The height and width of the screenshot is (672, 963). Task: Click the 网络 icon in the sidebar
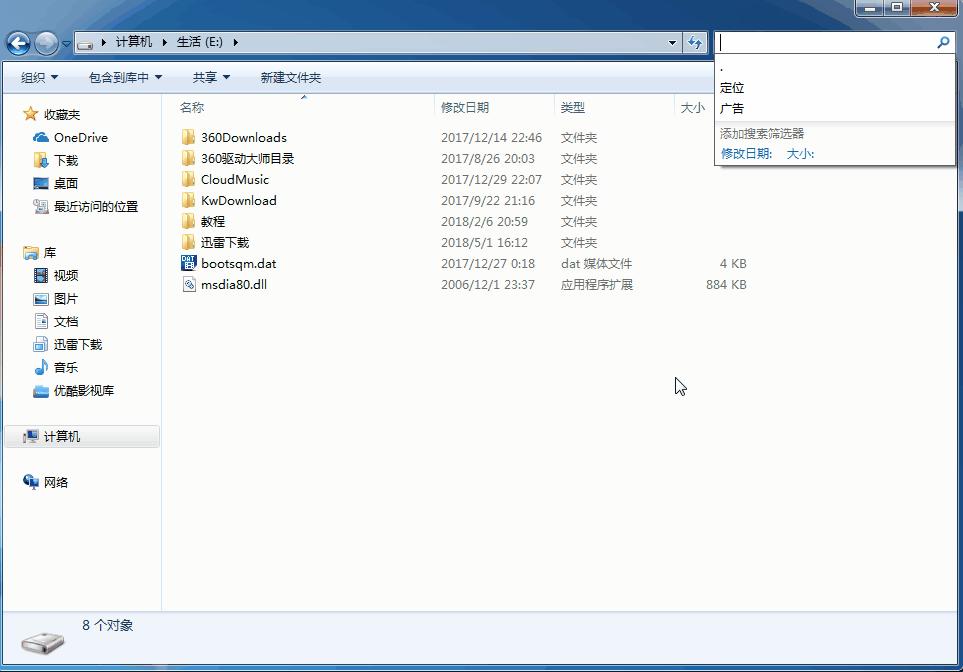(x=57, y=481)
